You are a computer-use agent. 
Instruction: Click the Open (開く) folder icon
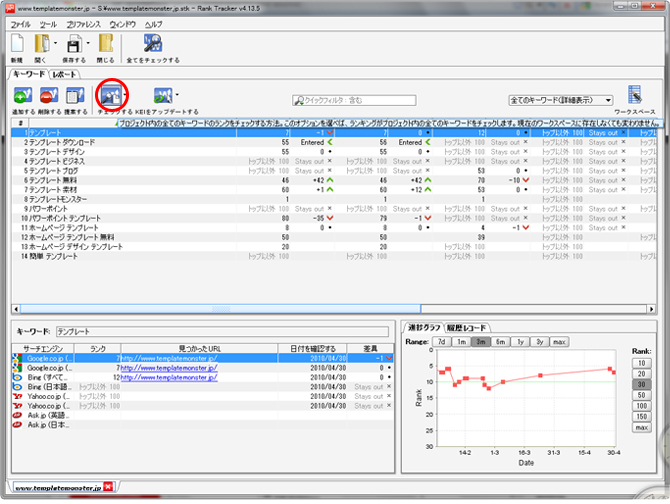tap(42, 44)
